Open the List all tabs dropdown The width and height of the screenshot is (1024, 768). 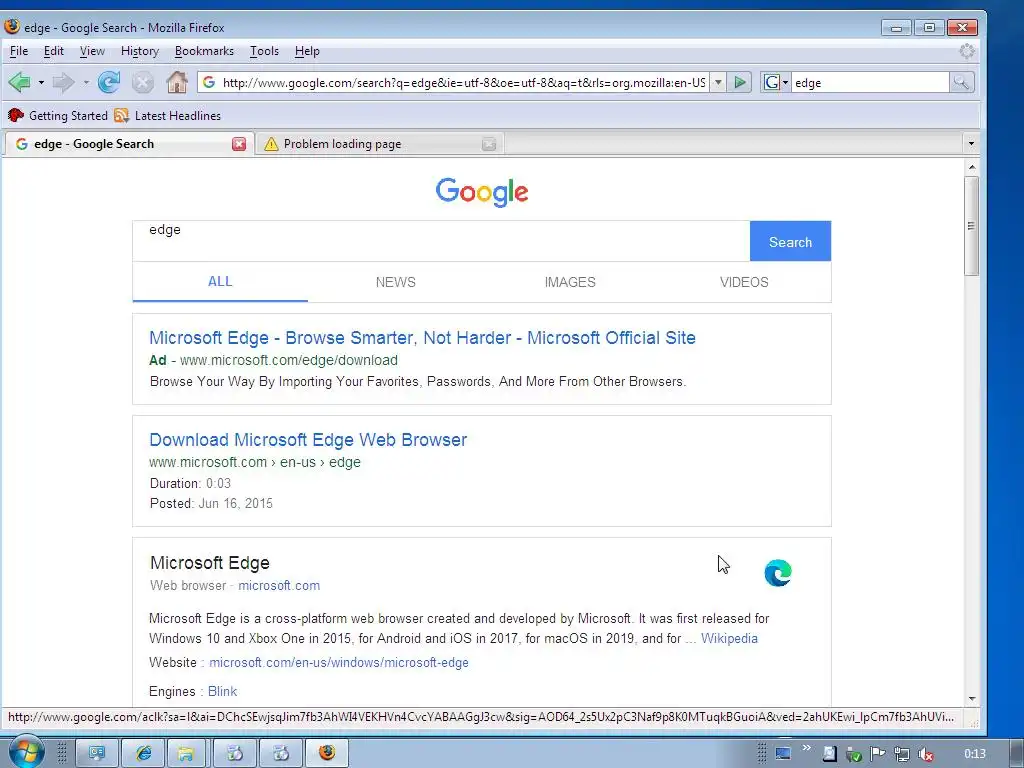coord(970,144)
